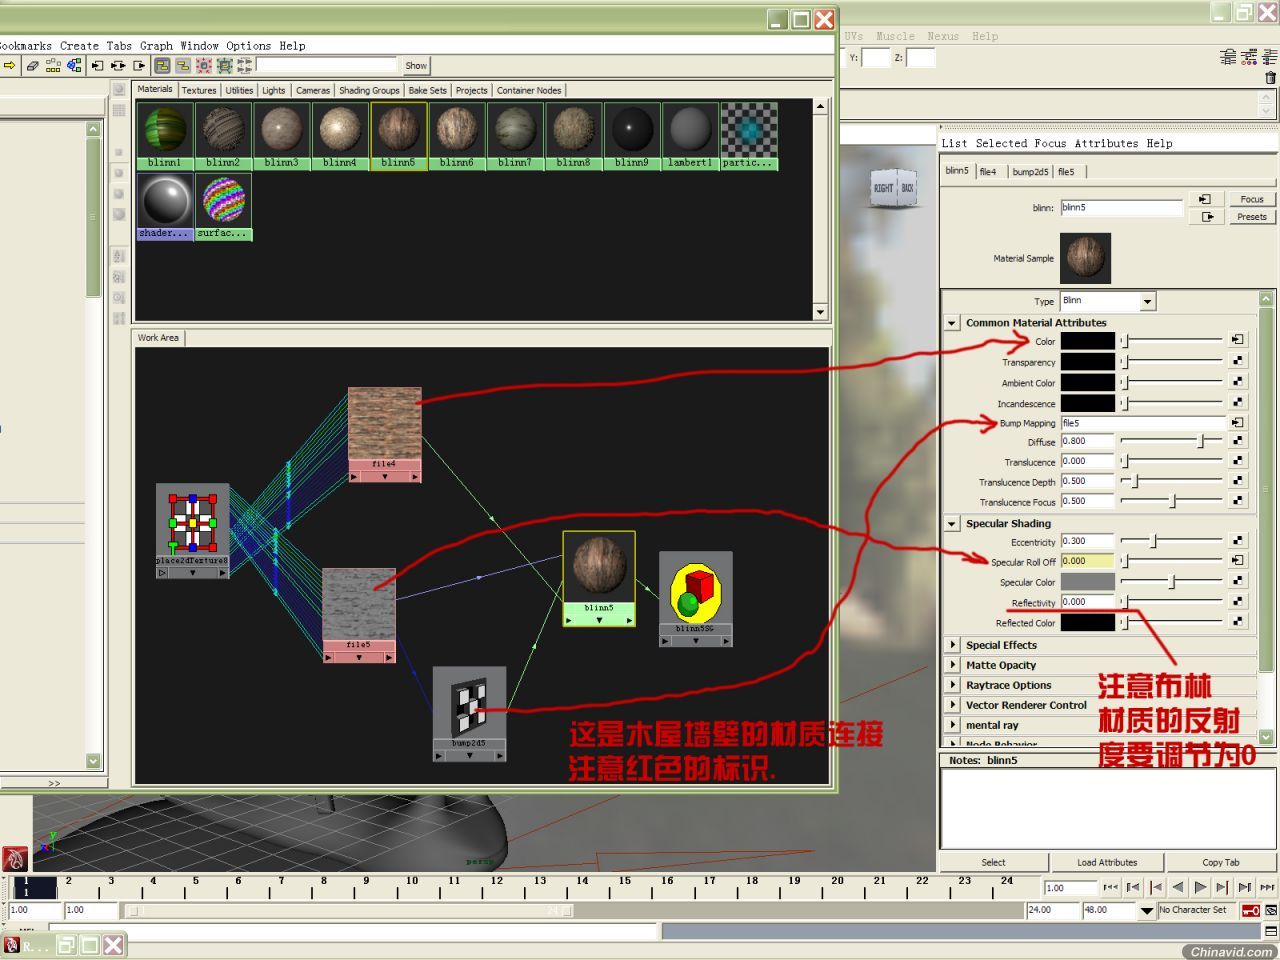Open the Graph menu
Viewport: 1280px width, 960px height.
[156, 46]
